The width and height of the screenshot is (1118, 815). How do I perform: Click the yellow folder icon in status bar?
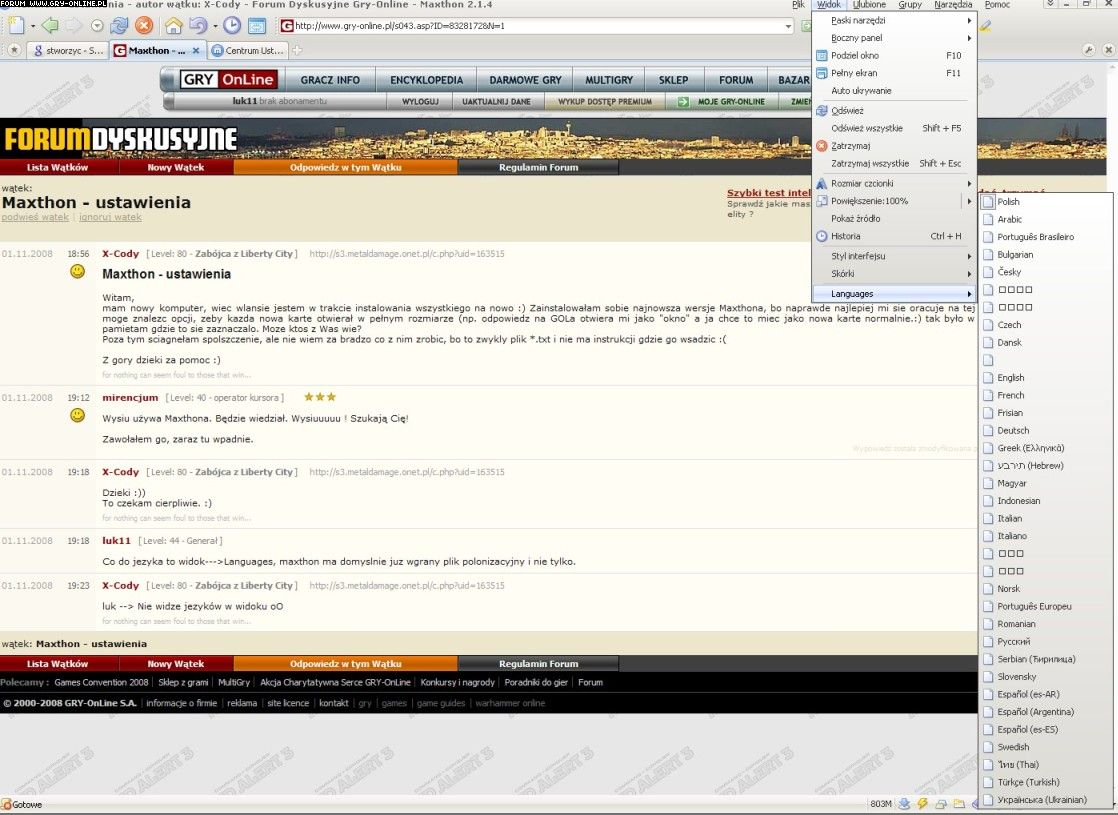pyautogui.click(x=959, y=804)
